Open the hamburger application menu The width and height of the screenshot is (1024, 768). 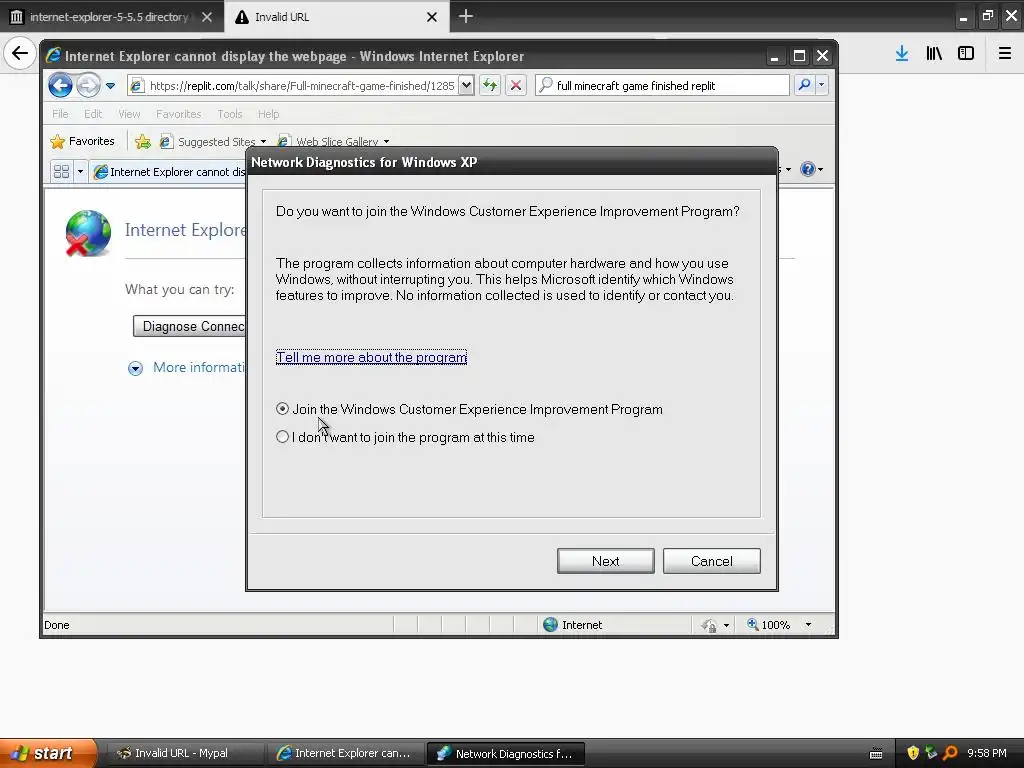(x=1004, y=53)
